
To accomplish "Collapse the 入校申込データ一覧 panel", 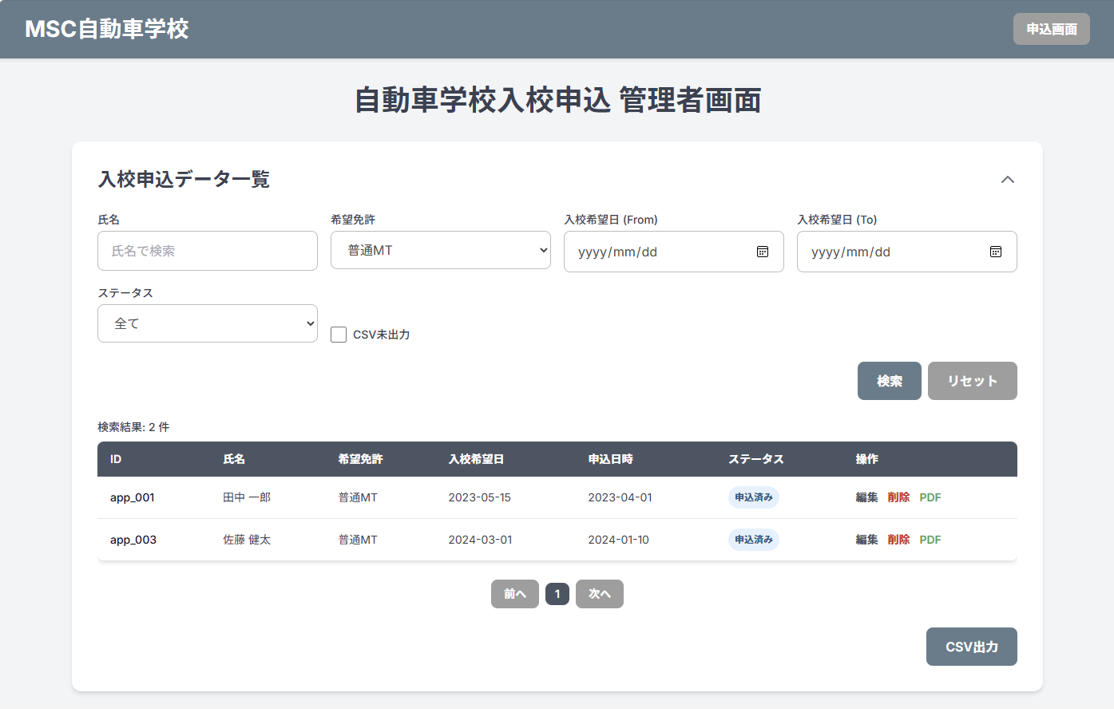I will tap(1007, 180).
